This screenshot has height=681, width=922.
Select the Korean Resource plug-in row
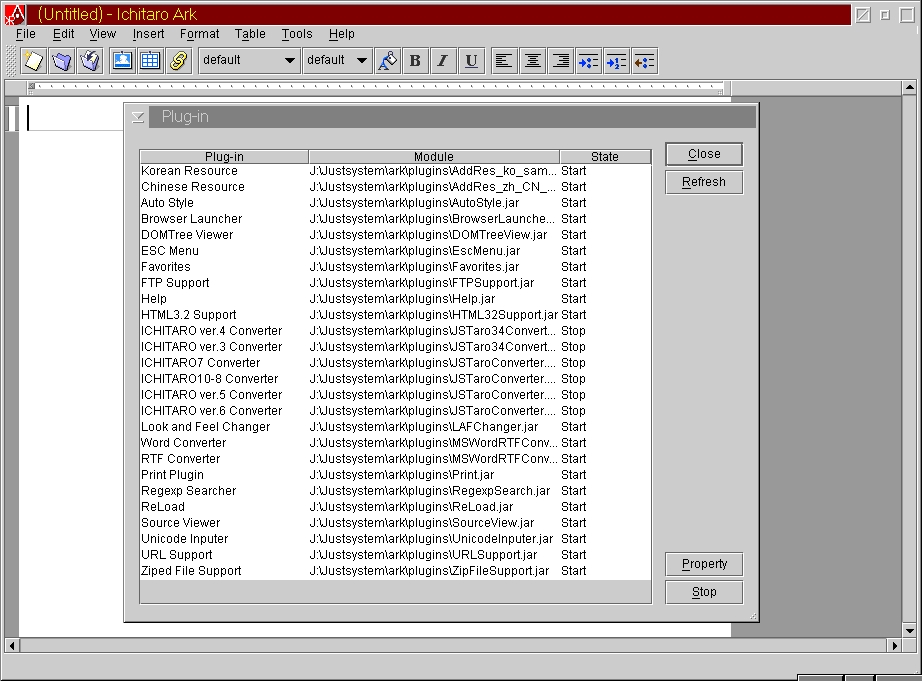395,171
